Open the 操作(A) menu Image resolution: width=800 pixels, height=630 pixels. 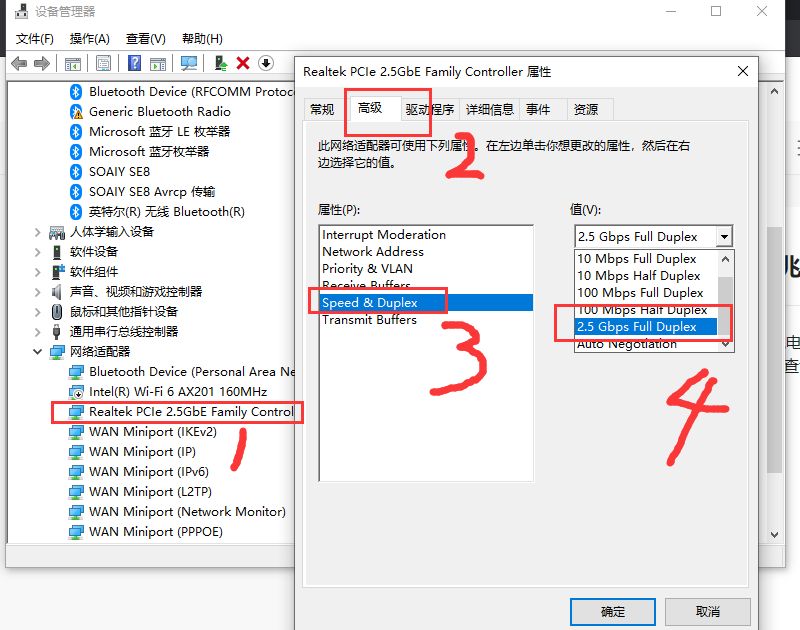point(89,38)
